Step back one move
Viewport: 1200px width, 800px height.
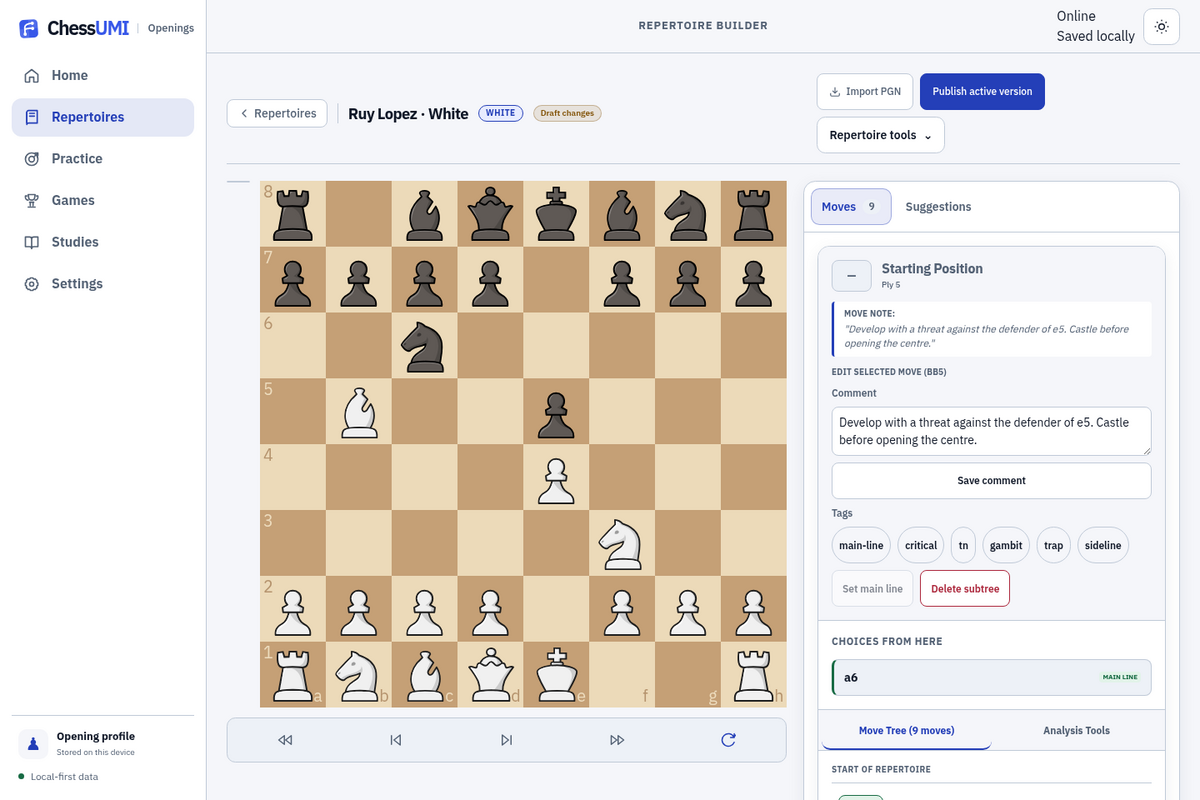[x=396, y=740]
